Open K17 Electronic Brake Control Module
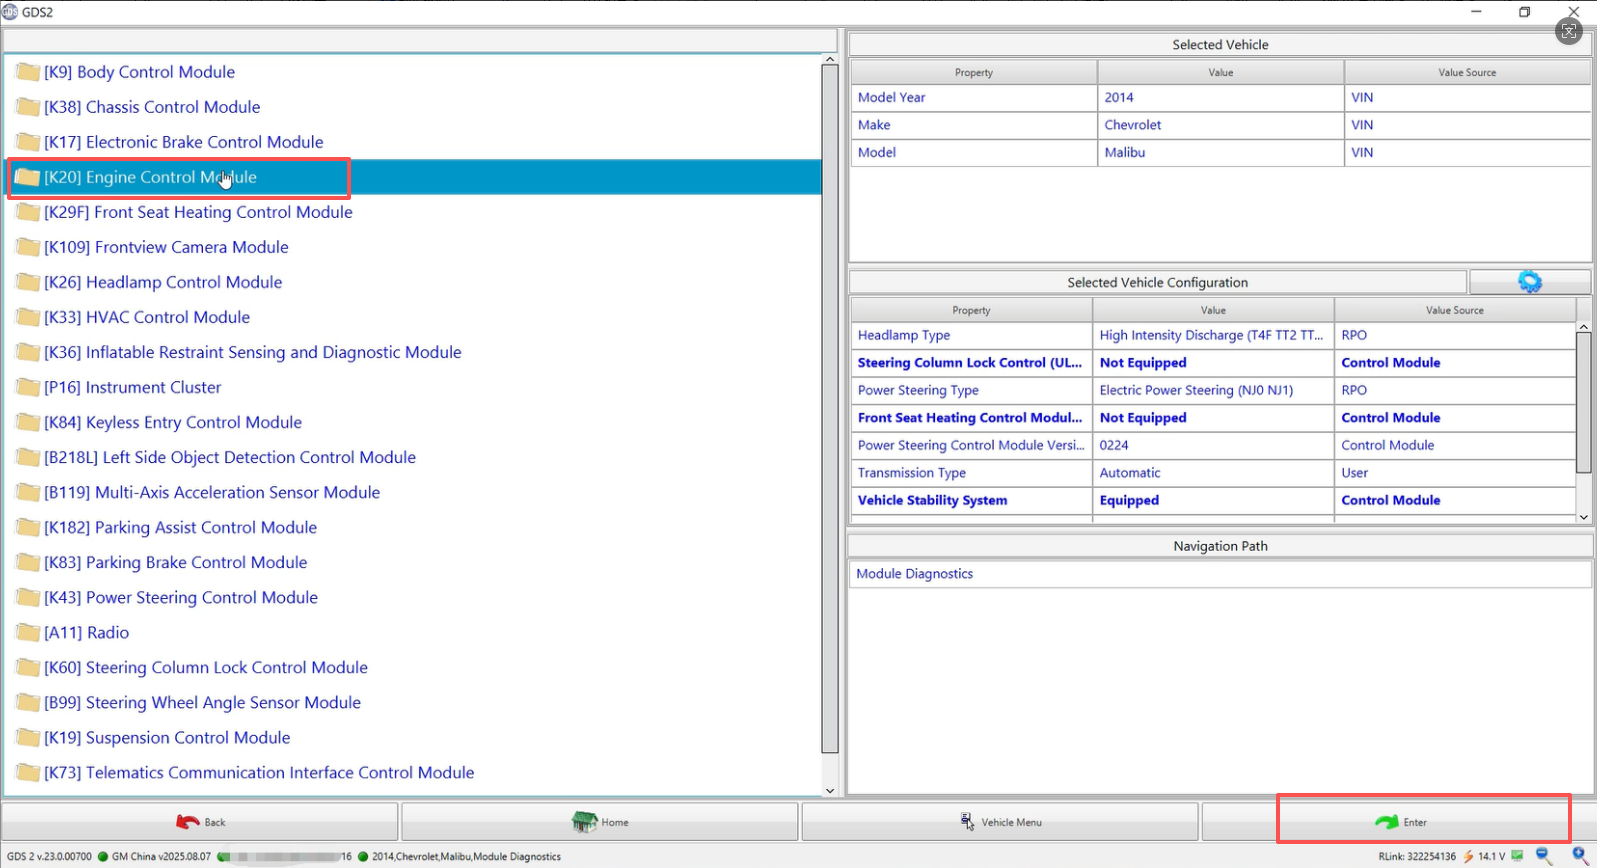This screenshot has height=868, width=1597. (184, 142)
